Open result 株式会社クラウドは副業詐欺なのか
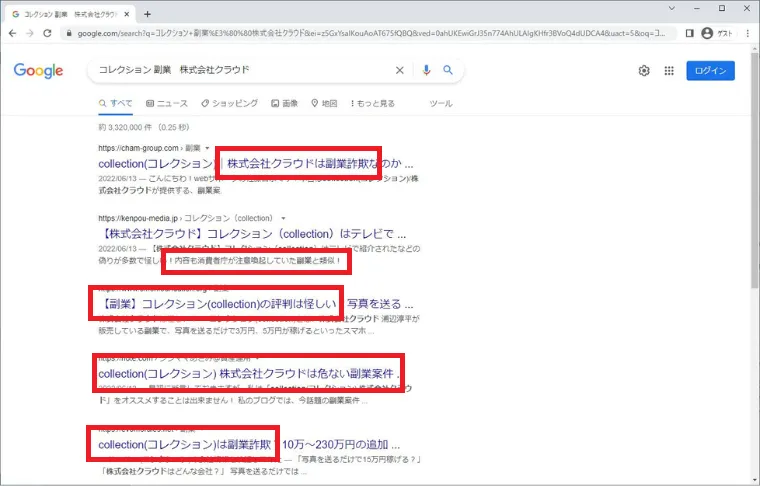 click(255, 164)
